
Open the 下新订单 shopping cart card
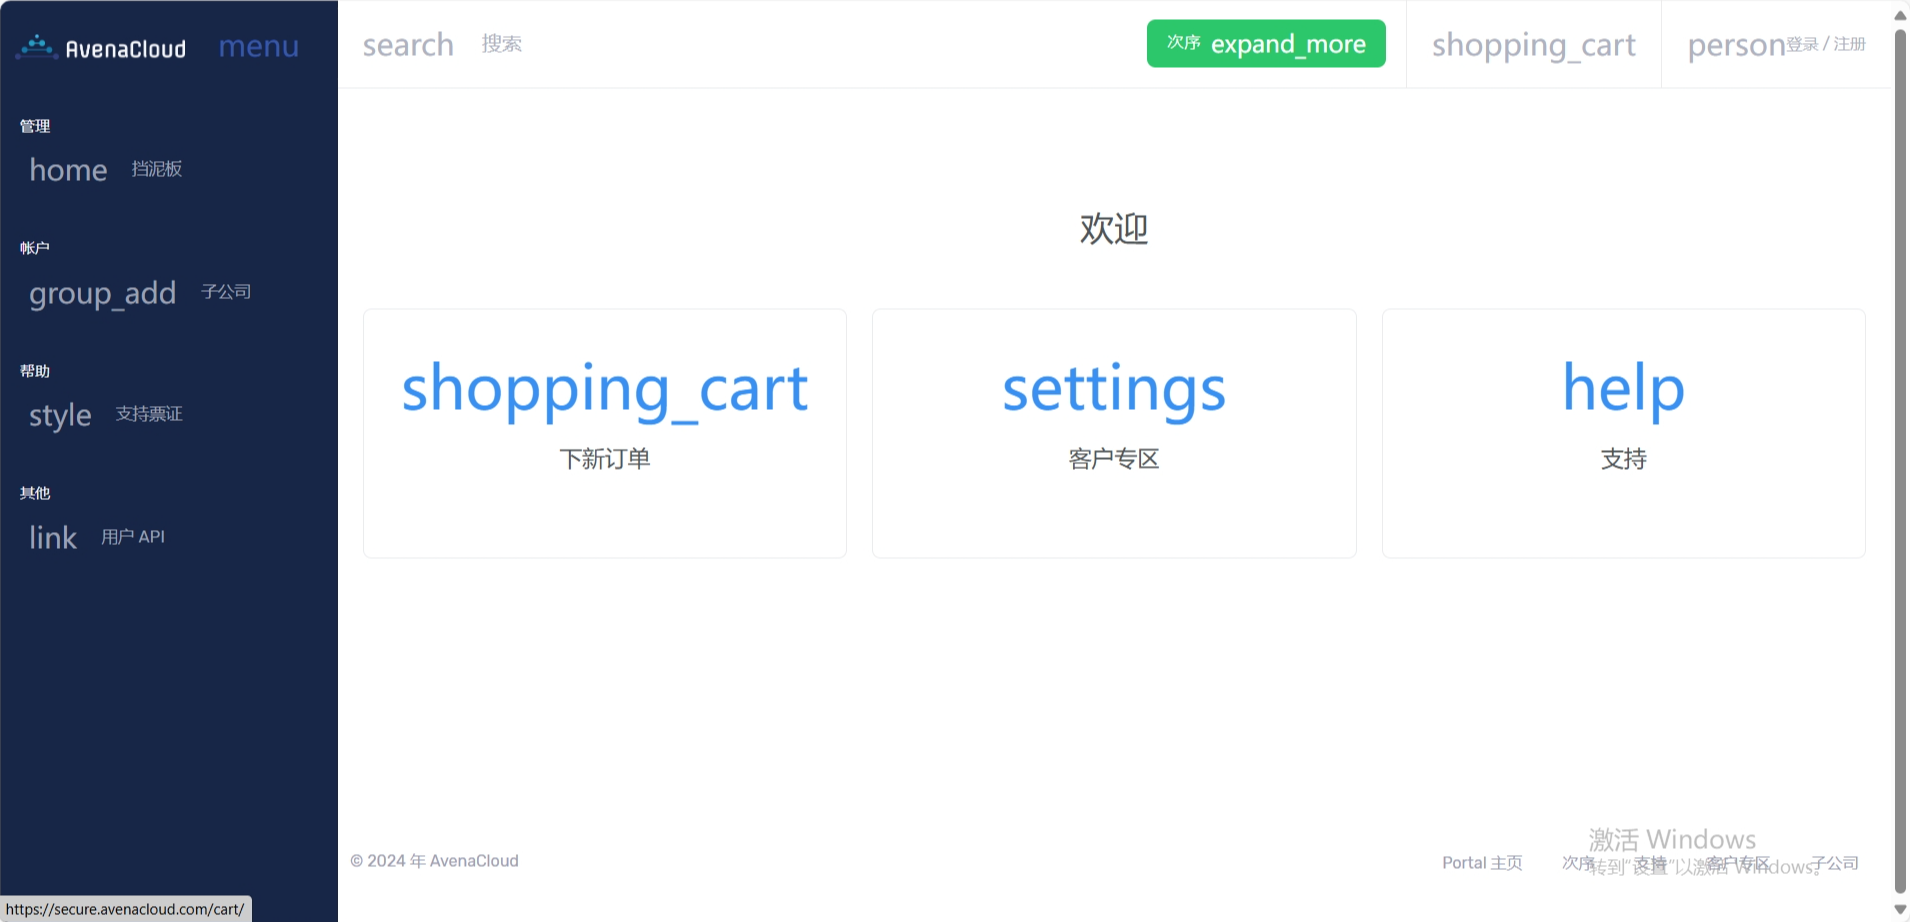pos(604,432)
